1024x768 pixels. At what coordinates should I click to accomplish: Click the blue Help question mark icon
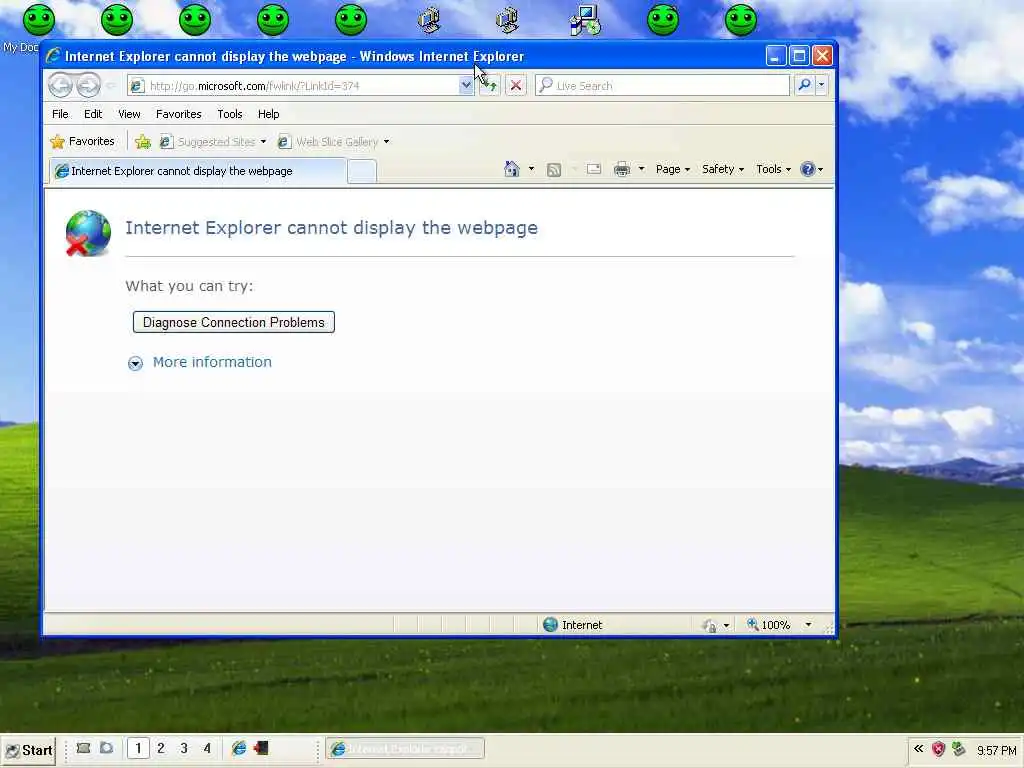pos(808,169)
